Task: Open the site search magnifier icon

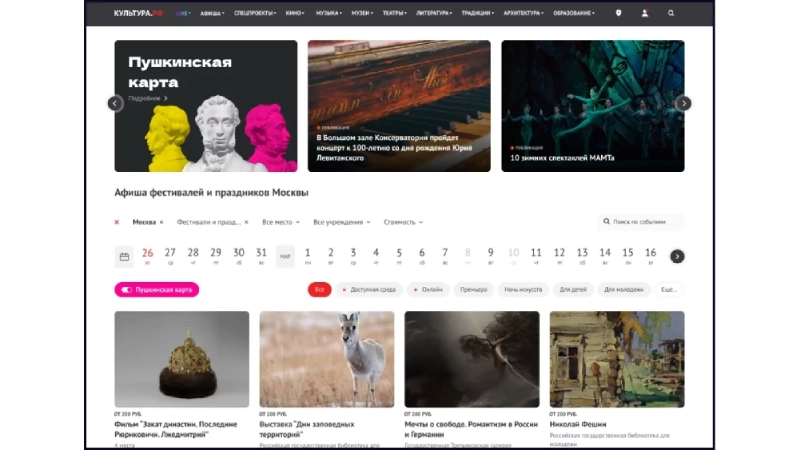Action: pyautogui.click(x=671, y=13)
